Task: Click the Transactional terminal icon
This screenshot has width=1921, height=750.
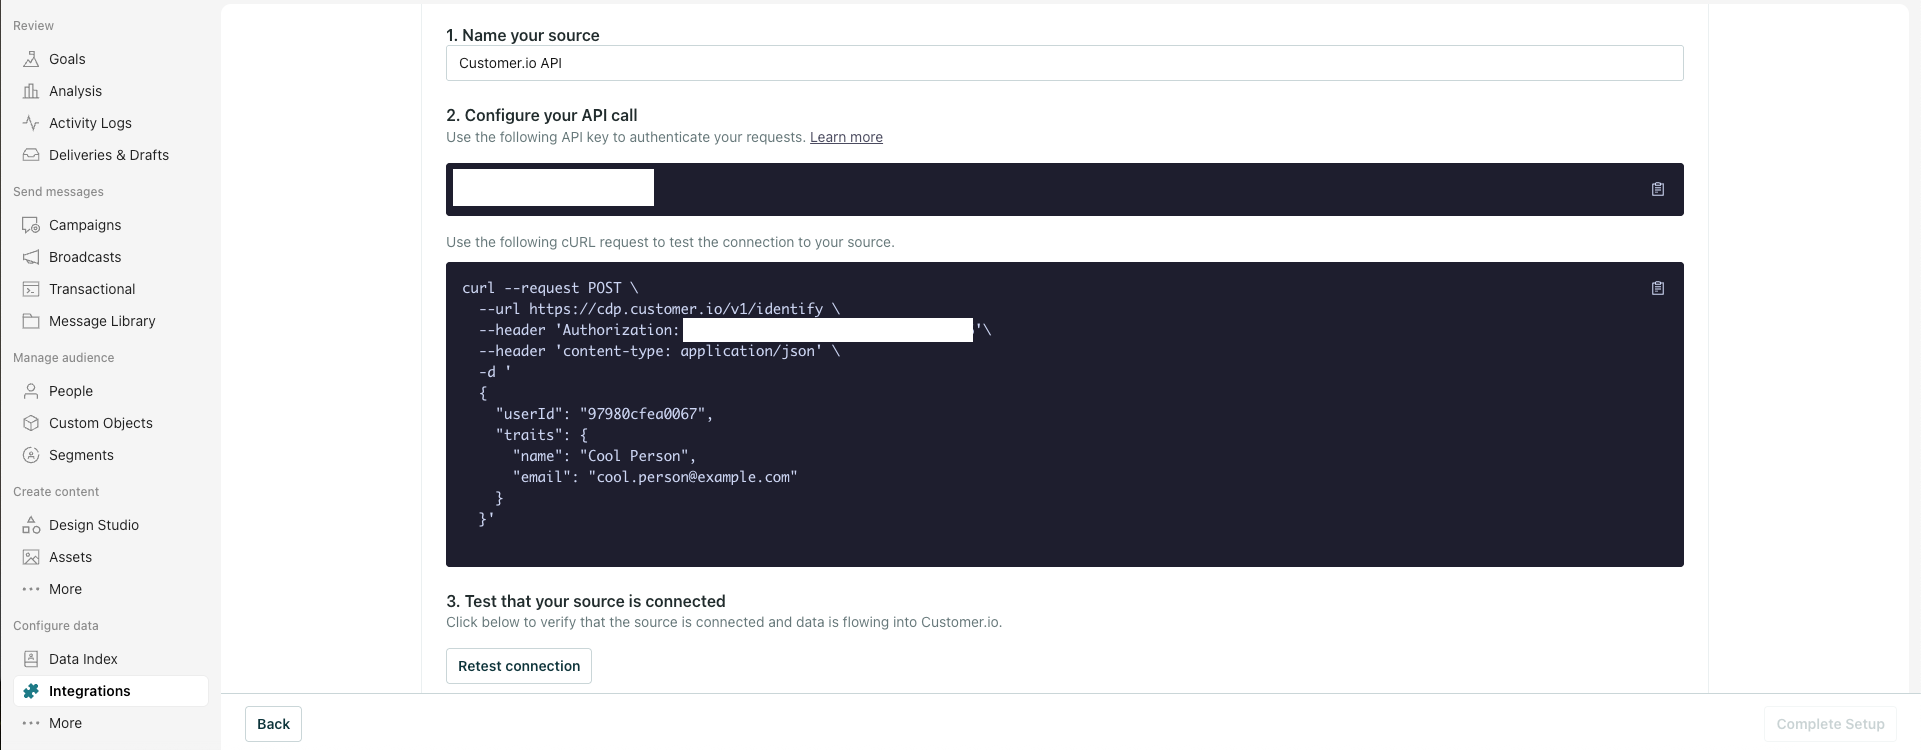Action: pos(31,289)
